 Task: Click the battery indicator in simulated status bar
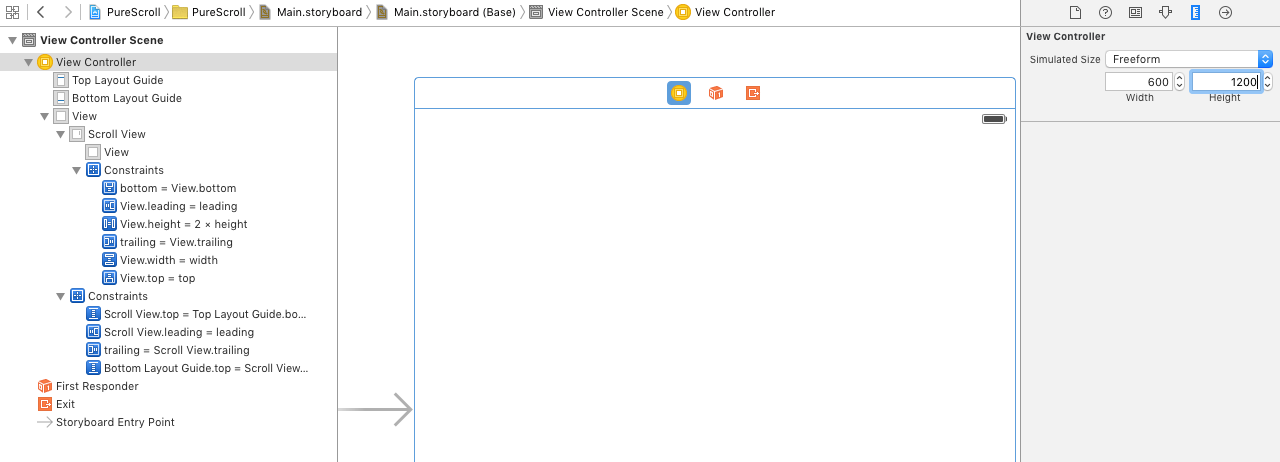point(994,119)
